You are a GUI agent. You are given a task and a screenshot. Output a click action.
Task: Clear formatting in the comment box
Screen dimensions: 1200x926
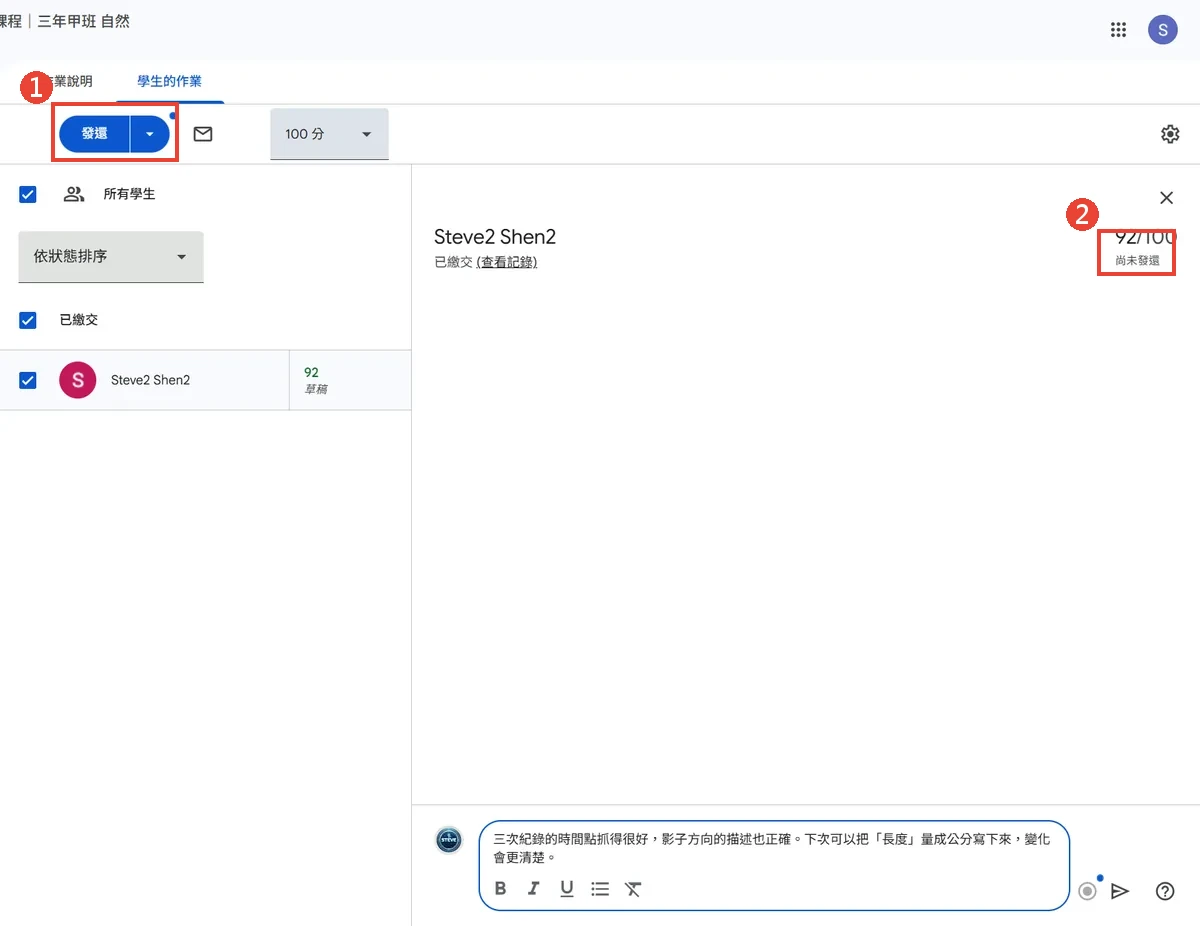(633, 889)
